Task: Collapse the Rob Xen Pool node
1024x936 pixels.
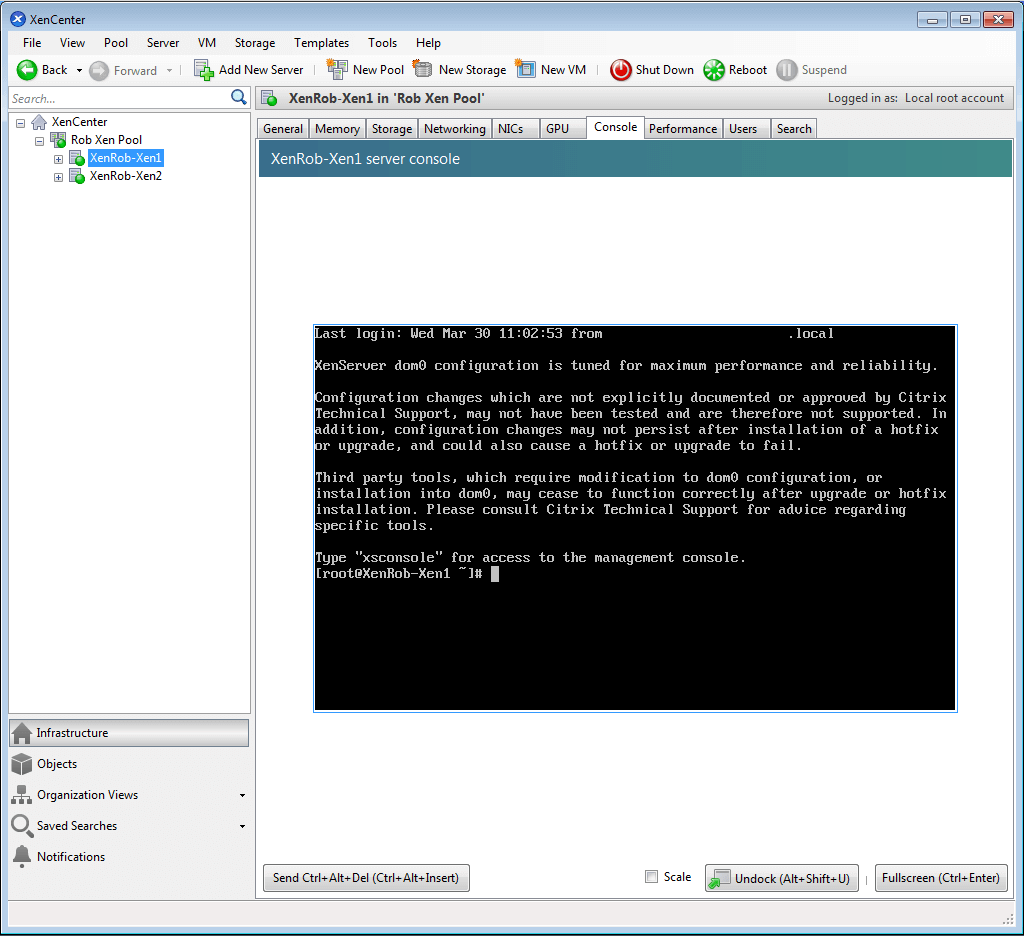Action: pyautogui.click(x=39, y=141)
